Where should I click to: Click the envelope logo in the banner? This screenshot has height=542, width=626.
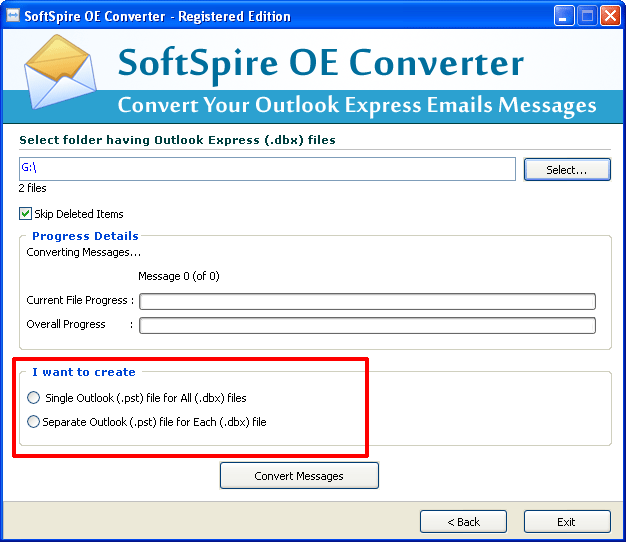(60, 72)
